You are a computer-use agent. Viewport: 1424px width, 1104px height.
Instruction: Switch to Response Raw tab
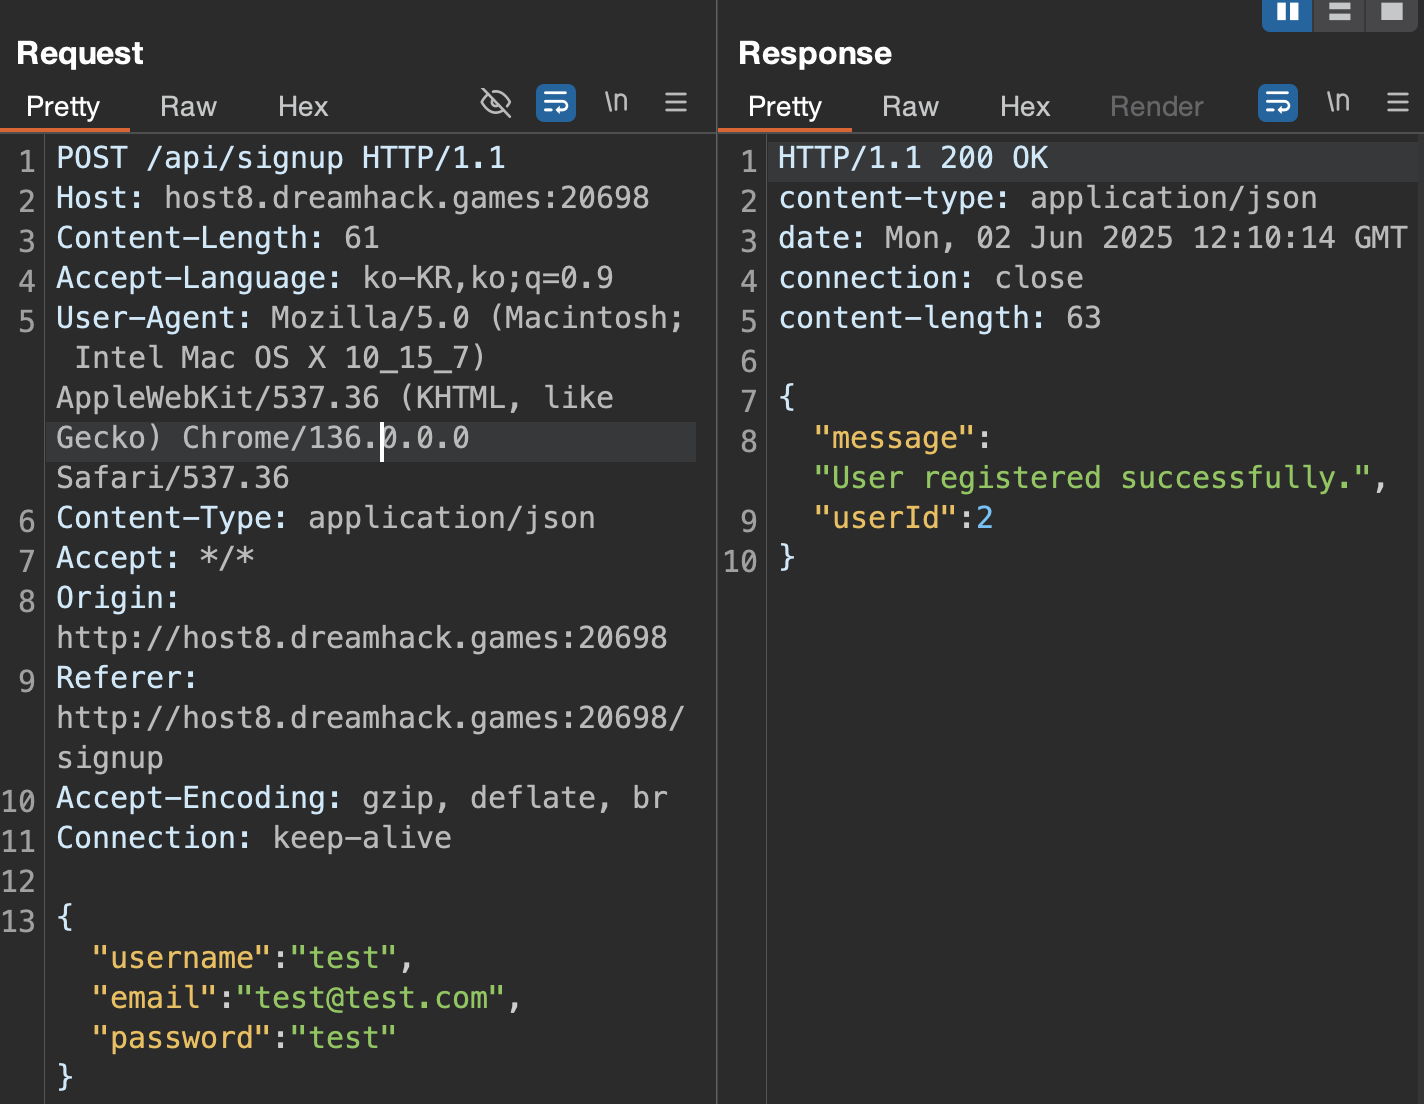(x=910, y=106)
